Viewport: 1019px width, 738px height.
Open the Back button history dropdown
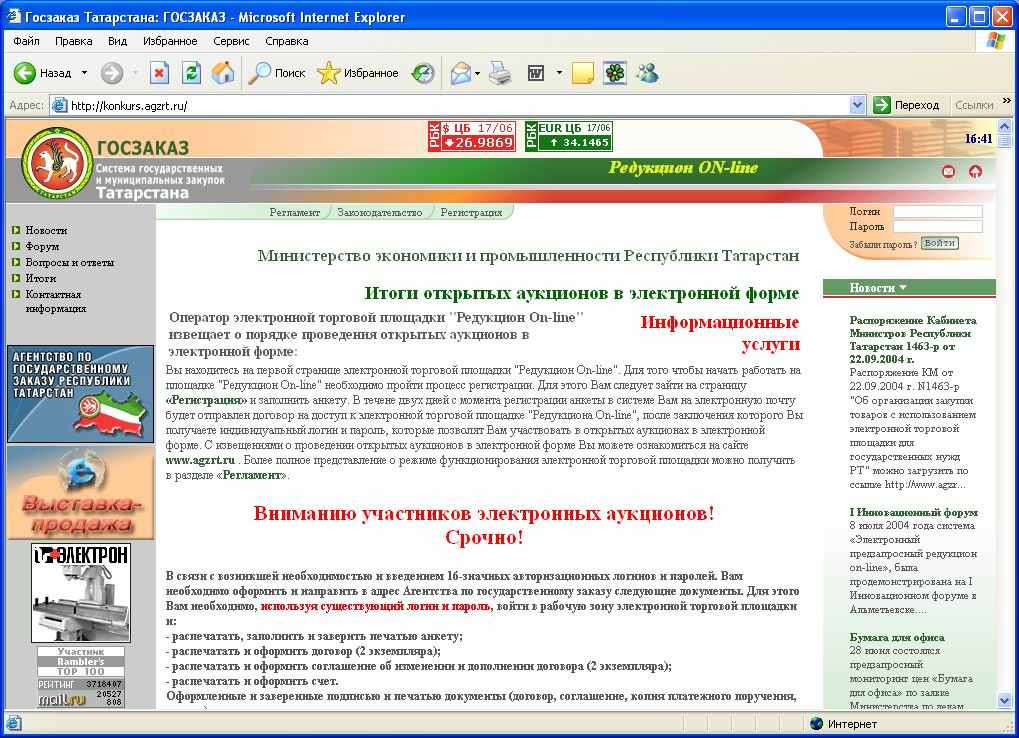pos(84,73)
